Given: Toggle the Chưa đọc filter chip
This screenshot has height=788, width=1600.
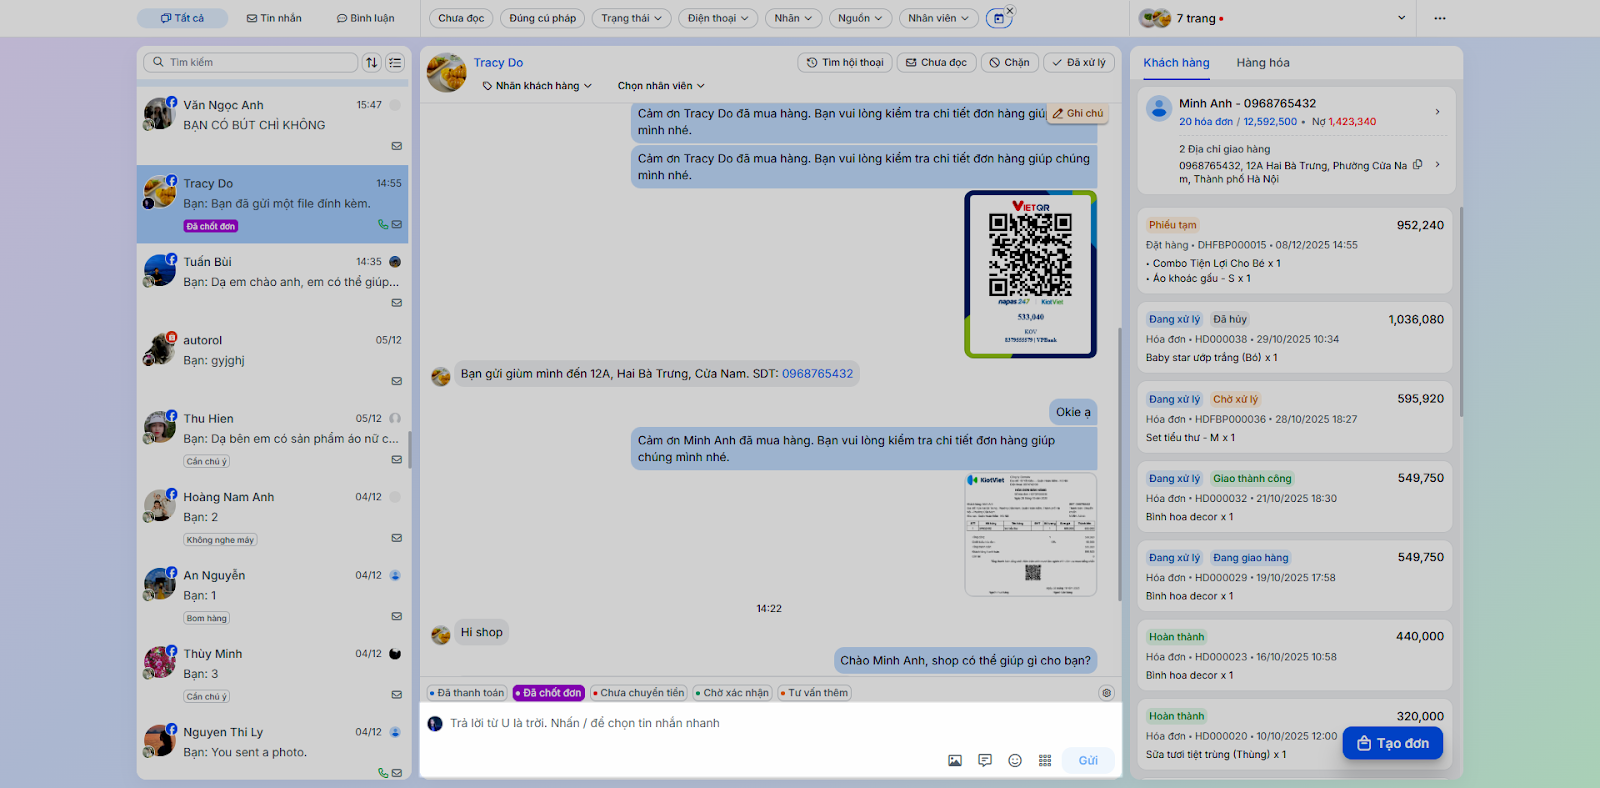Looking at the screenshot, I should (x=461, y=18).
